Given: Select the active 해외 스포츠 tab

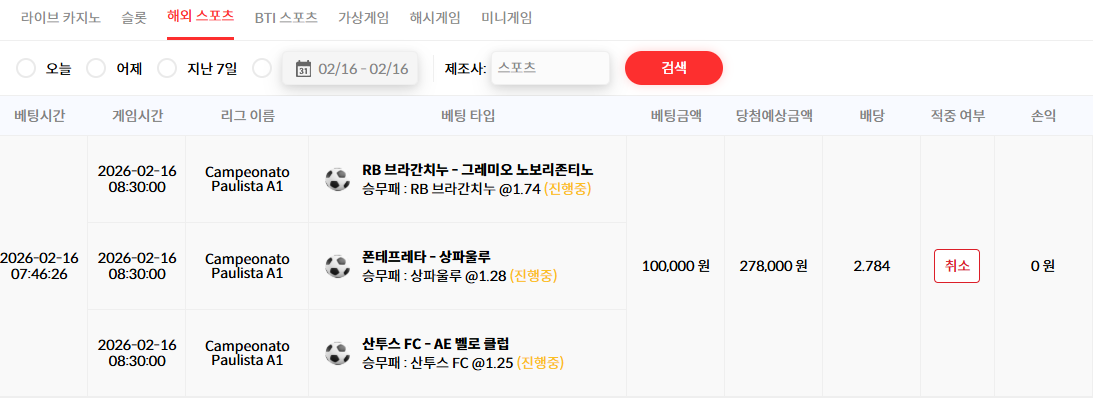Looking at the screenshot, I should [x=201, y=17].
